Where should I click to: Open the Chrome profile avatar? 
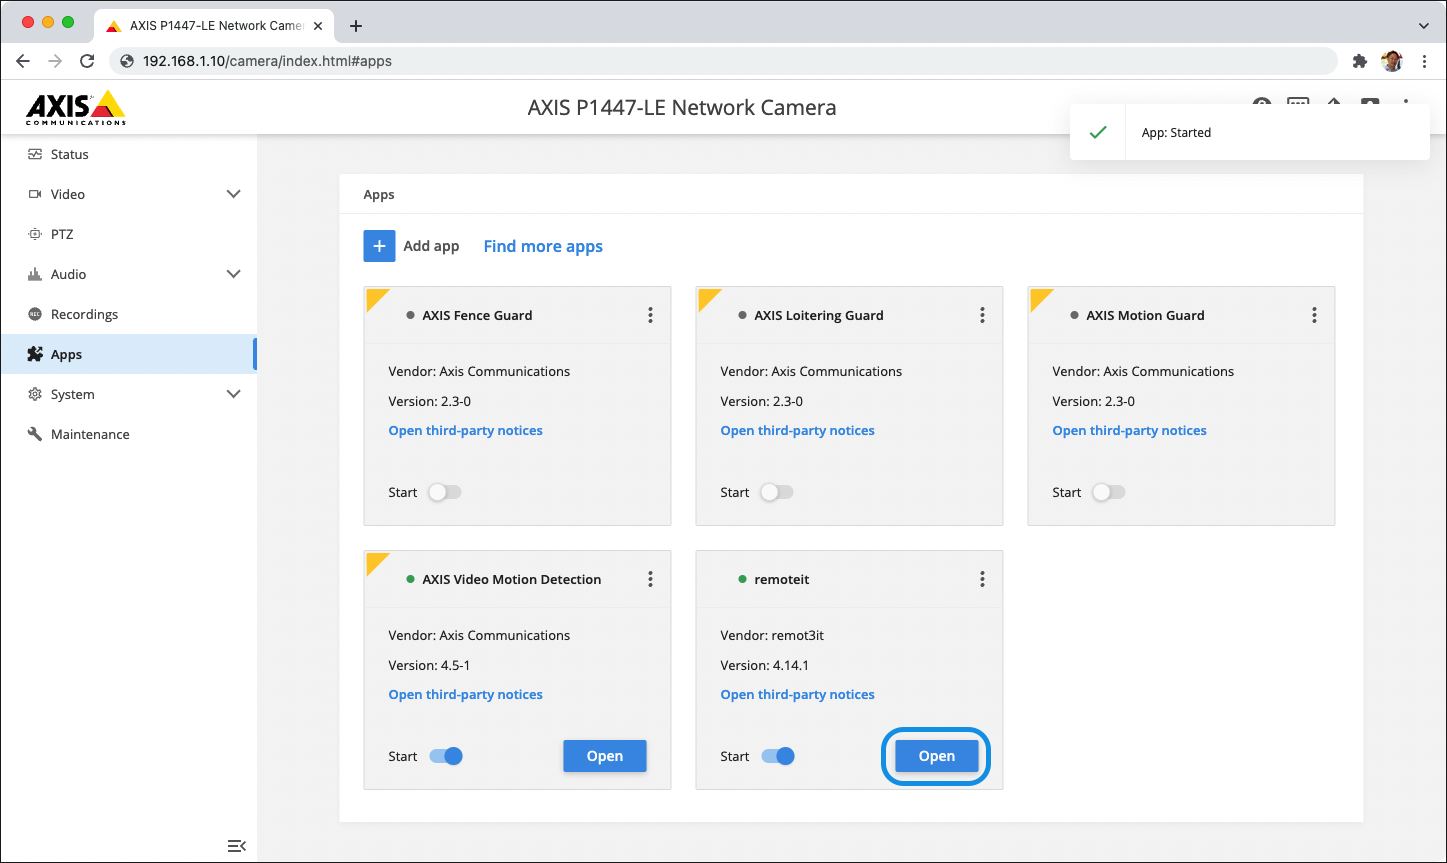click(x=1391, y=61)
